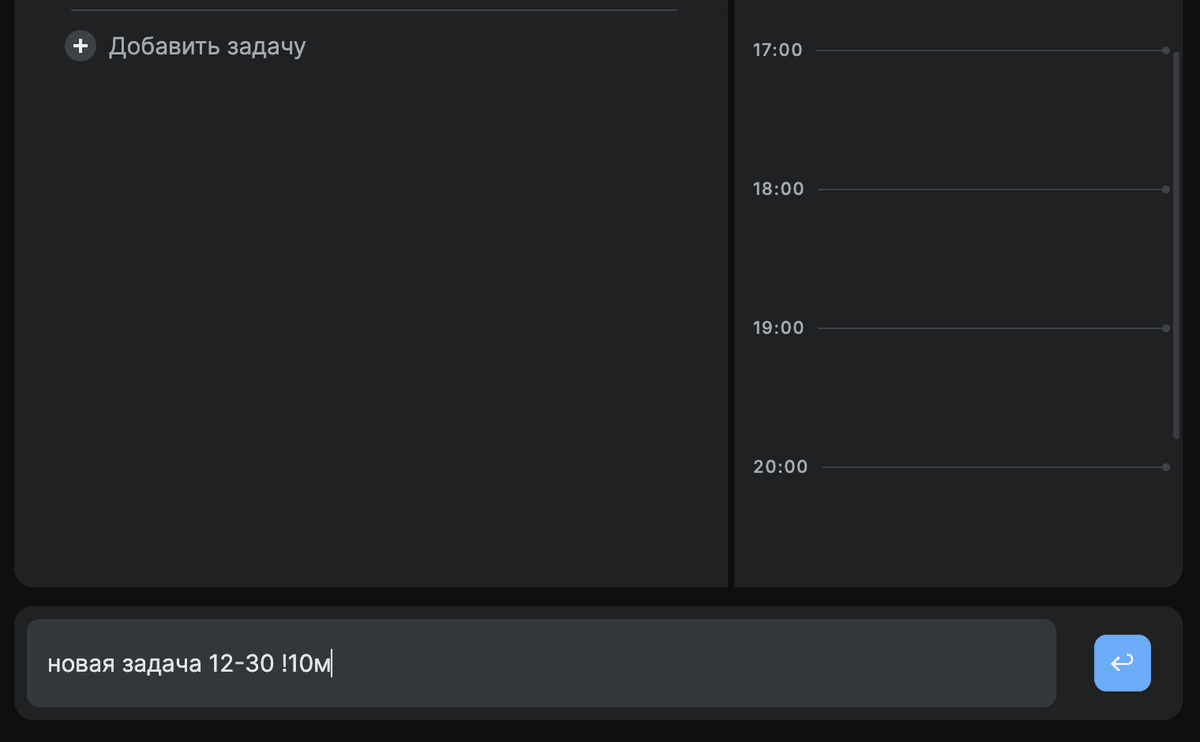This screenshot has width=1200, height=742.
Task: Click the 17:00 horizontal grid line
Action: (990, 50)
